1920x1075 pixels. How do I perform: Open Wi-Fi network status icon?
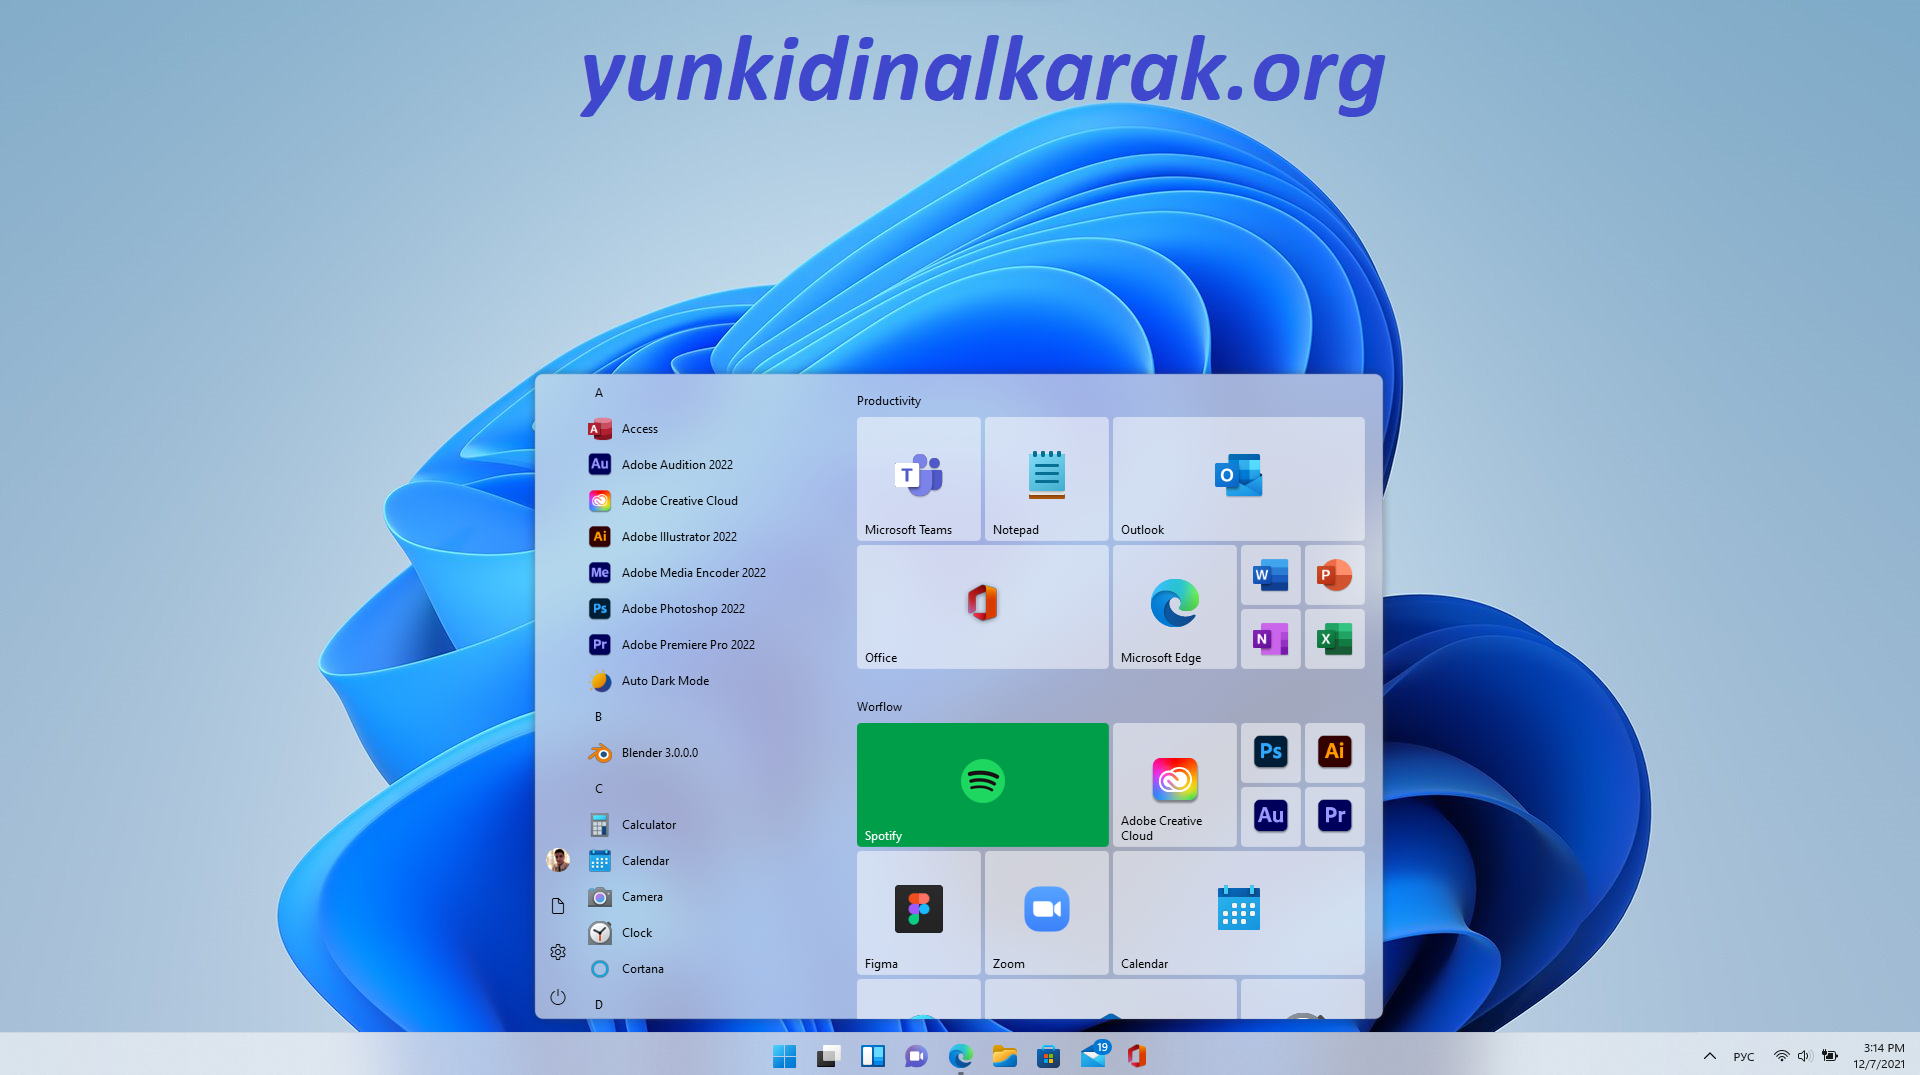pyautogui.click(x=1781, y=1056)
